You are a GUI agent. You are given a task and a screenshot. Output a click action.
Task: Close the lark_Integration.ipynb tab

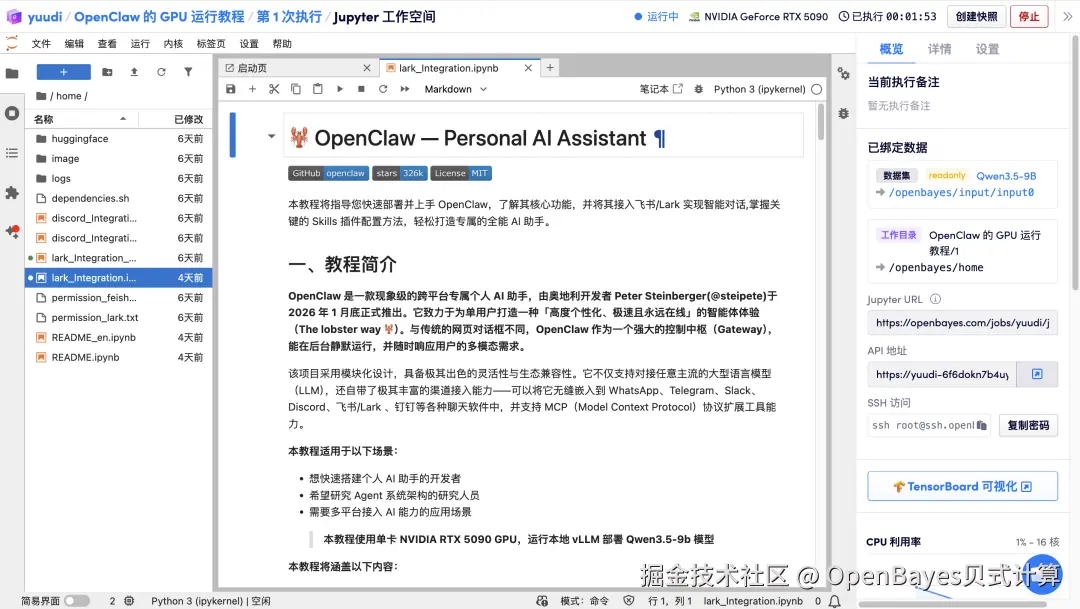pyautogui.click(x=528, y=68)
